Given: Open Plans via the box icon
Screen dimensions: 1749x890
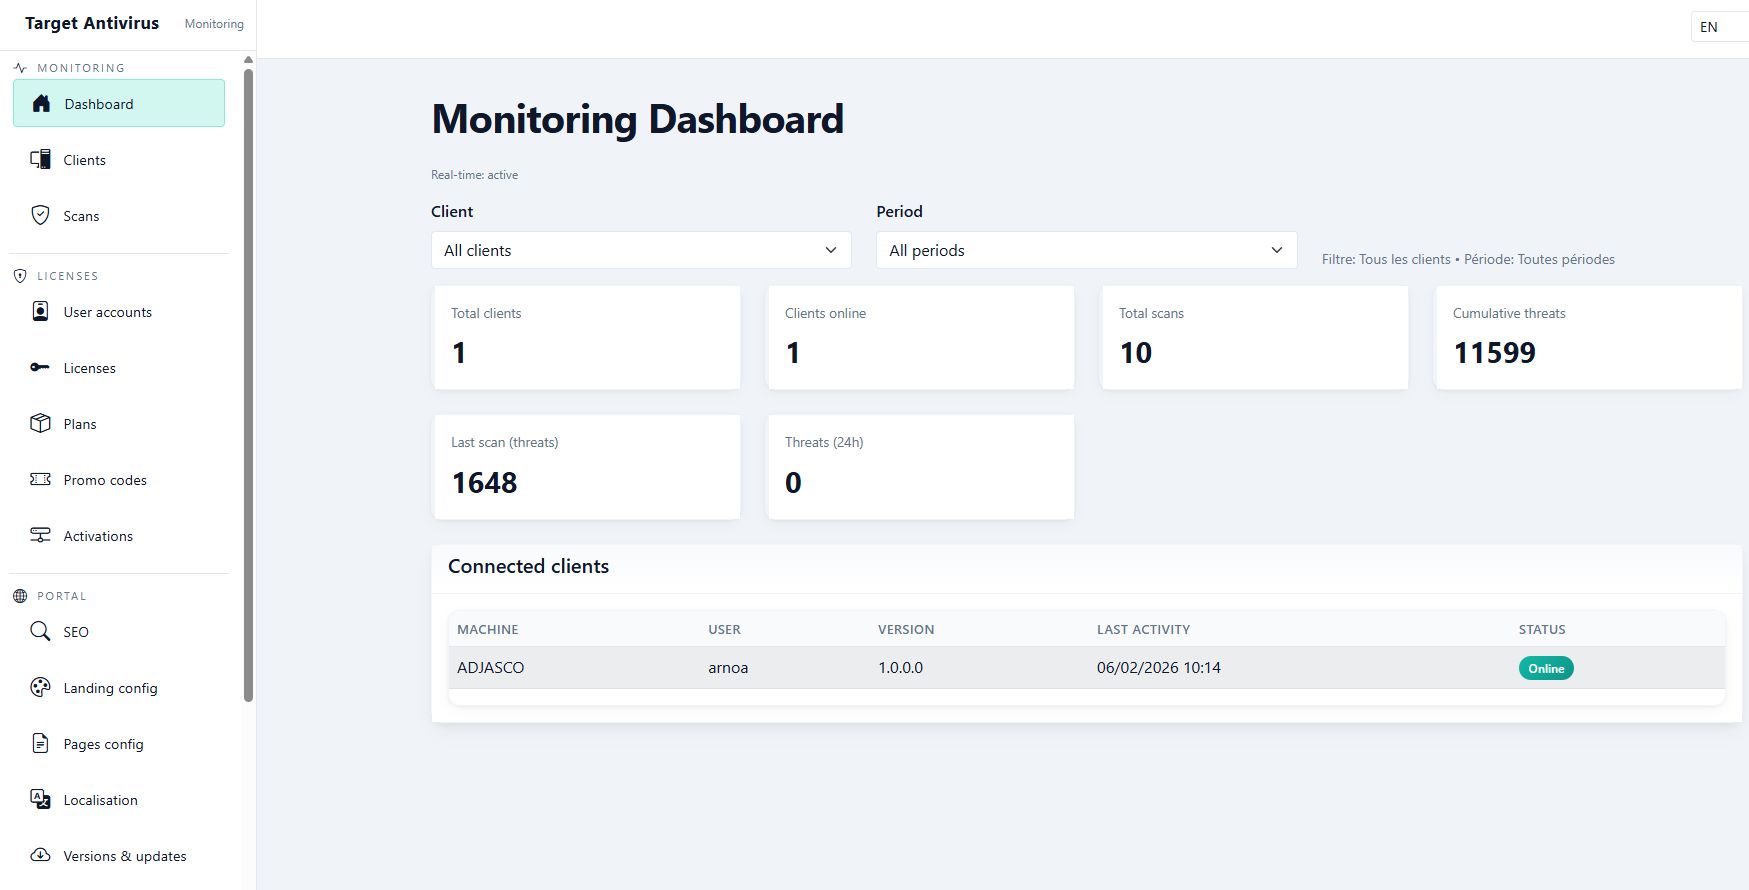Looking at the screenshot, I should tap(40, 424).
